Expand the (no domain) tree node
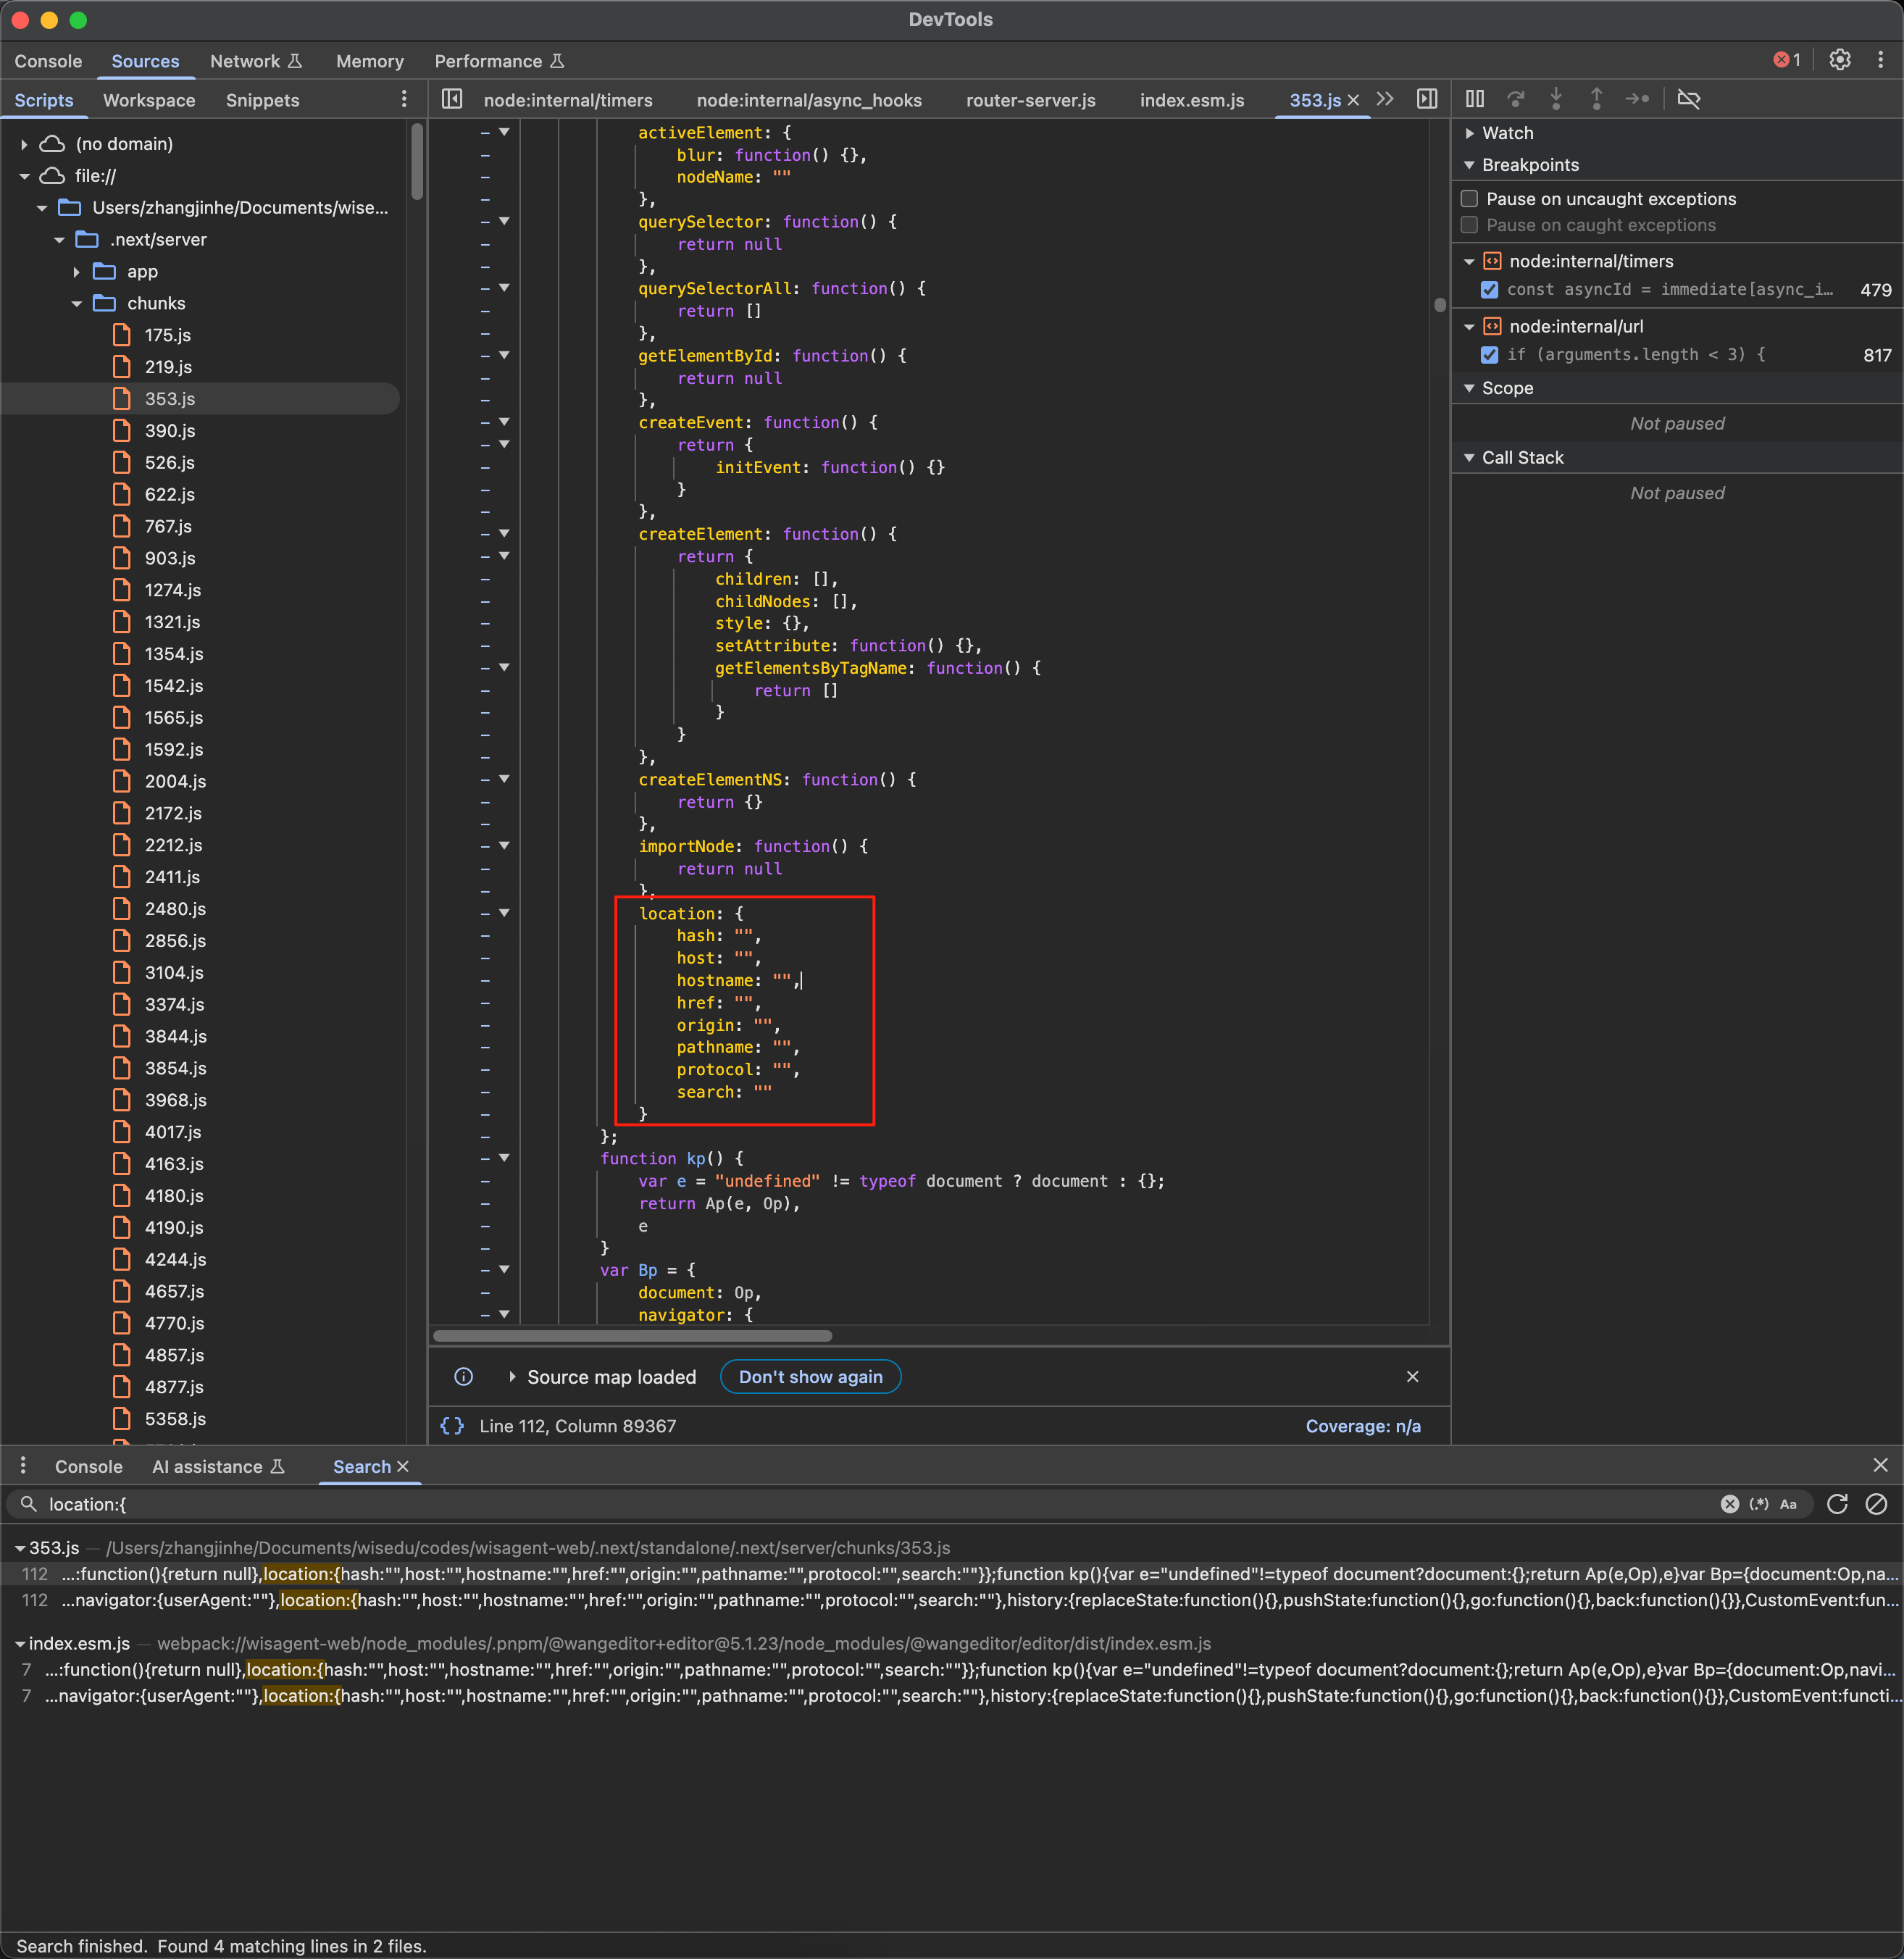This screenshot has width=1904, height=1959. (24, 144)
